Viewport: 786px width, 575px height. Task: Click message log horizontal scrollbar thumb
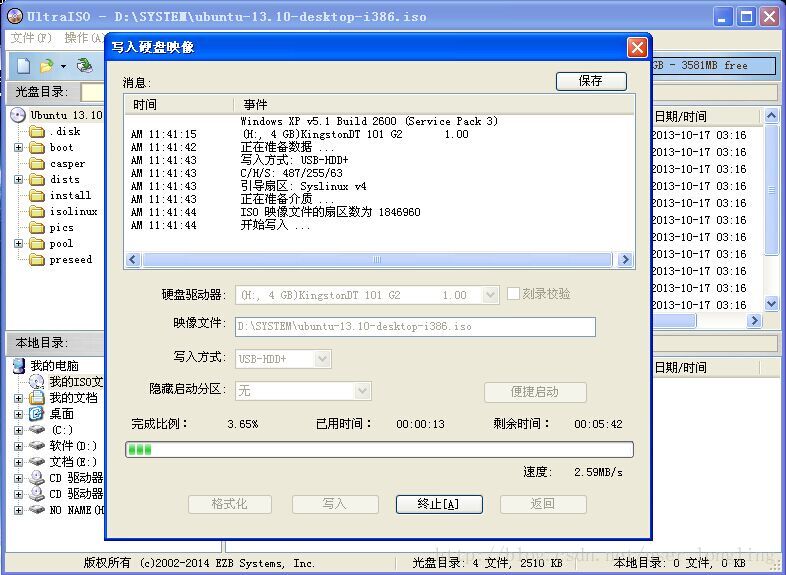[x=377, y=260]
